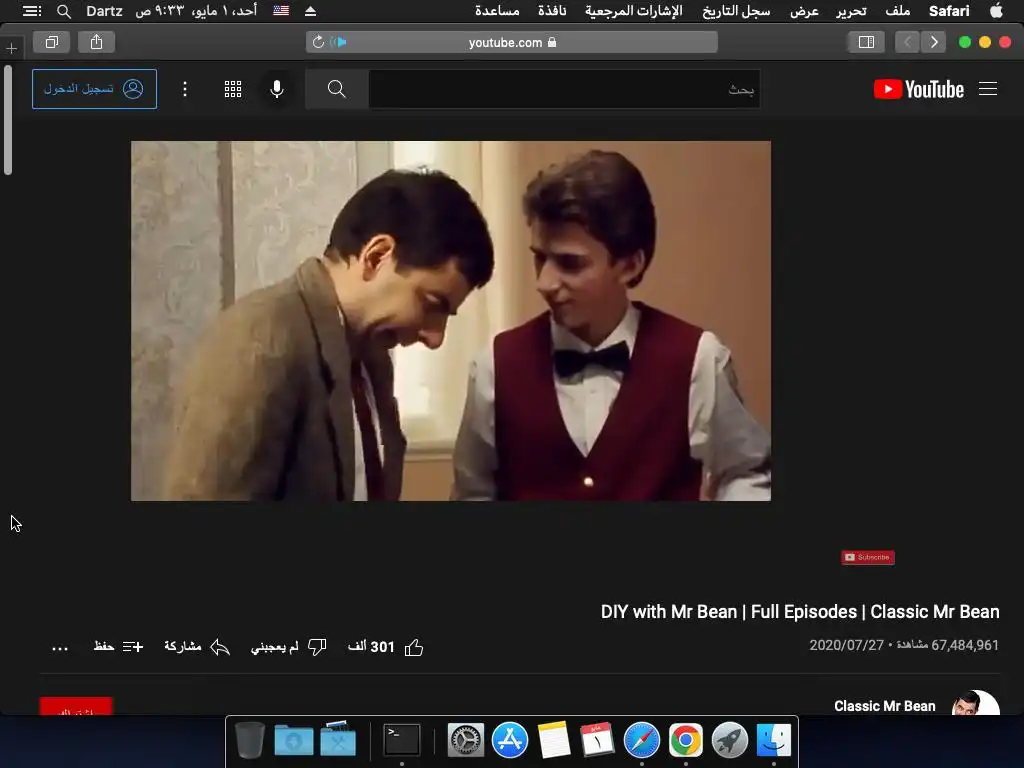The width and height of the screenshot is (1024, 768).
Task: Click the eject icon in menu bar
Action: (310, 11)
